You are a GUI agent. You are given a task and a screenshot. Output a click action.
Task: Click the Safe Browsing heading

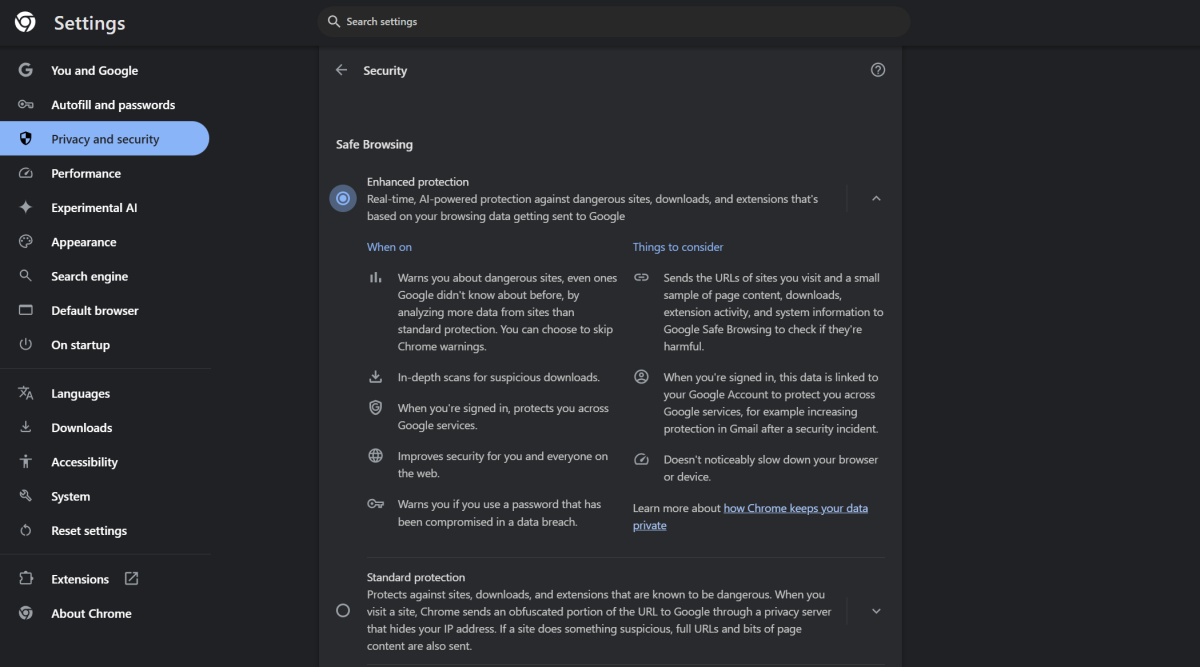click(x=374, y=145)
